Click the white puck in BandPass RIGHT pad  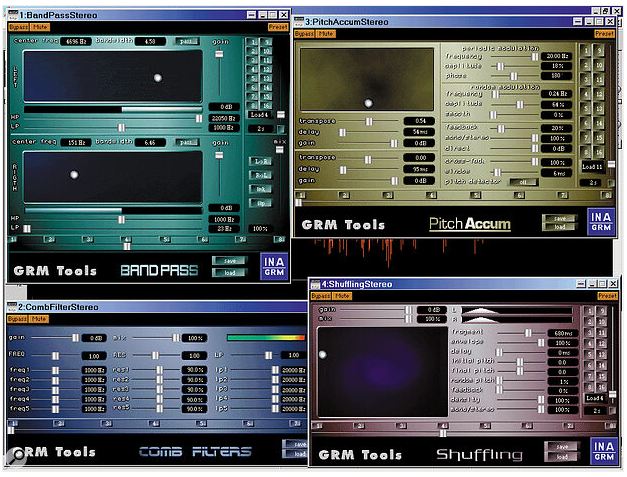[x=74, y=174]
